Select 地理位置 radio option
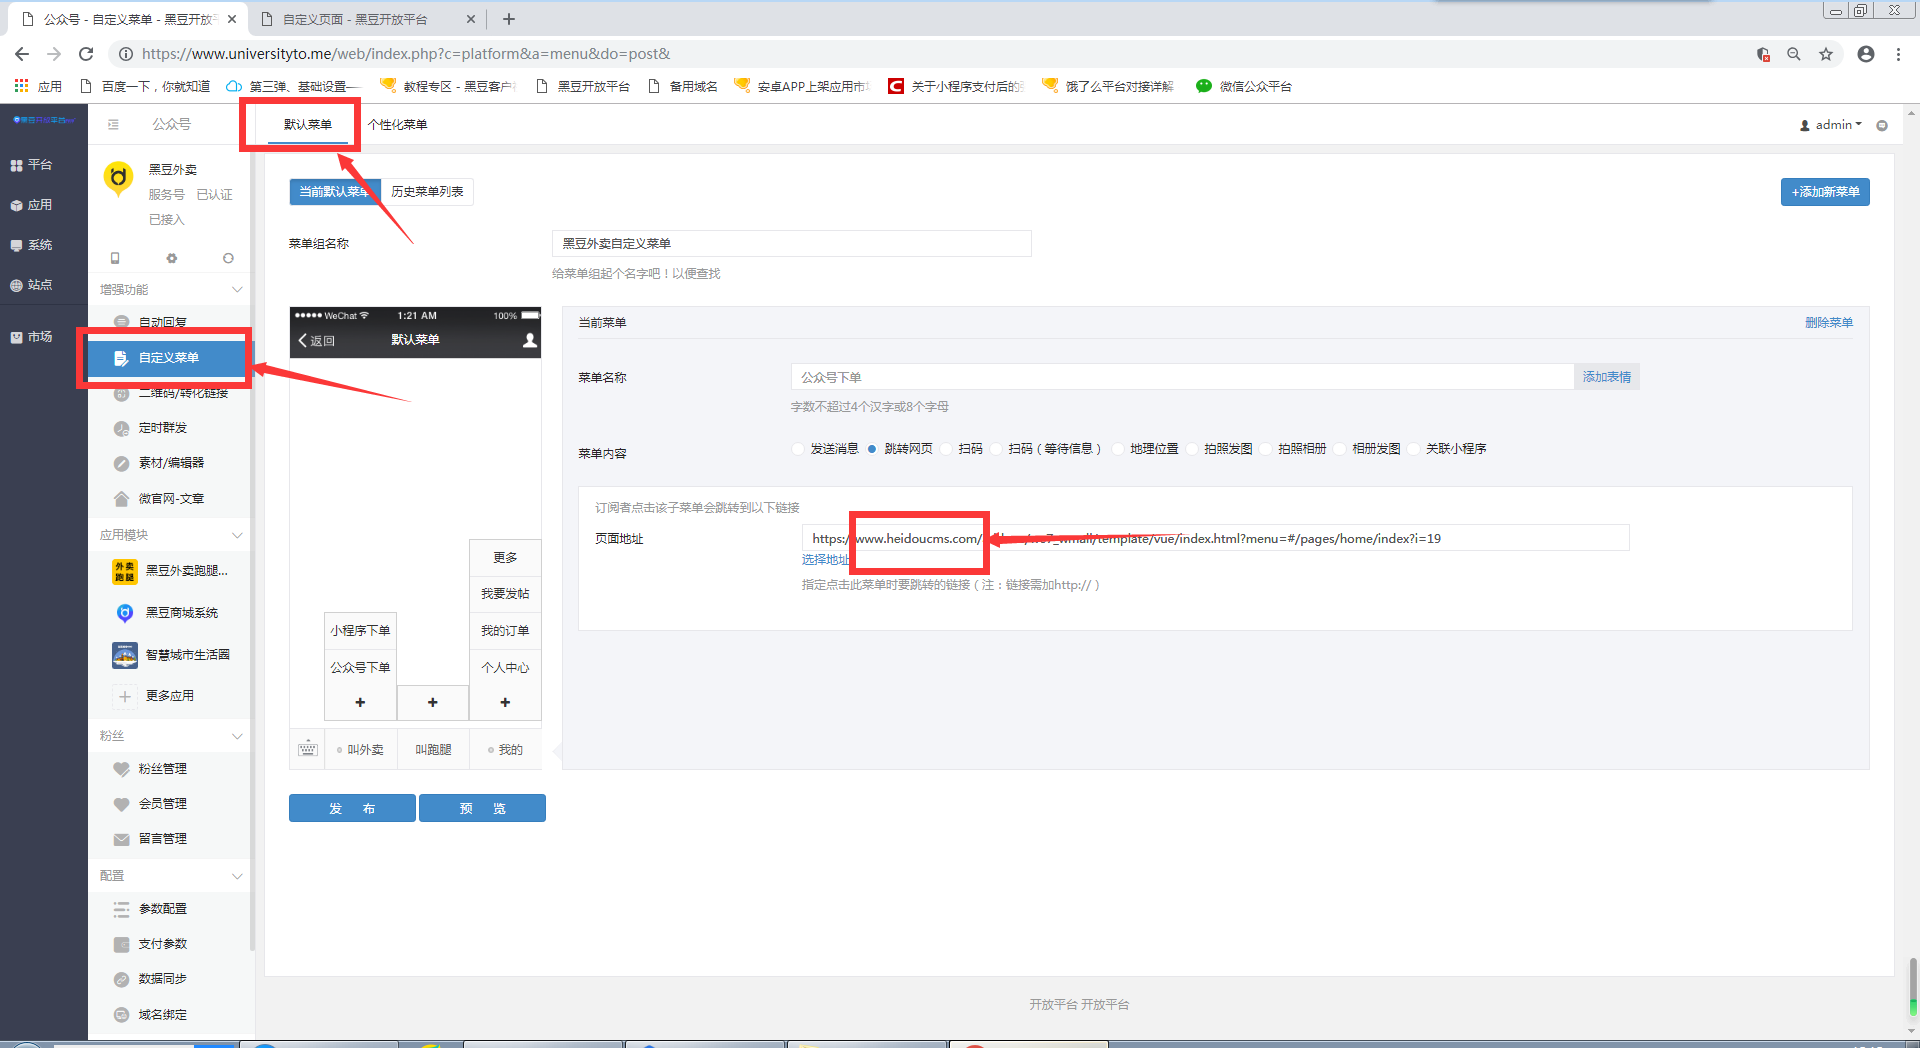The width and height of the screenshot is (1920, 1048). (1118, 449)
